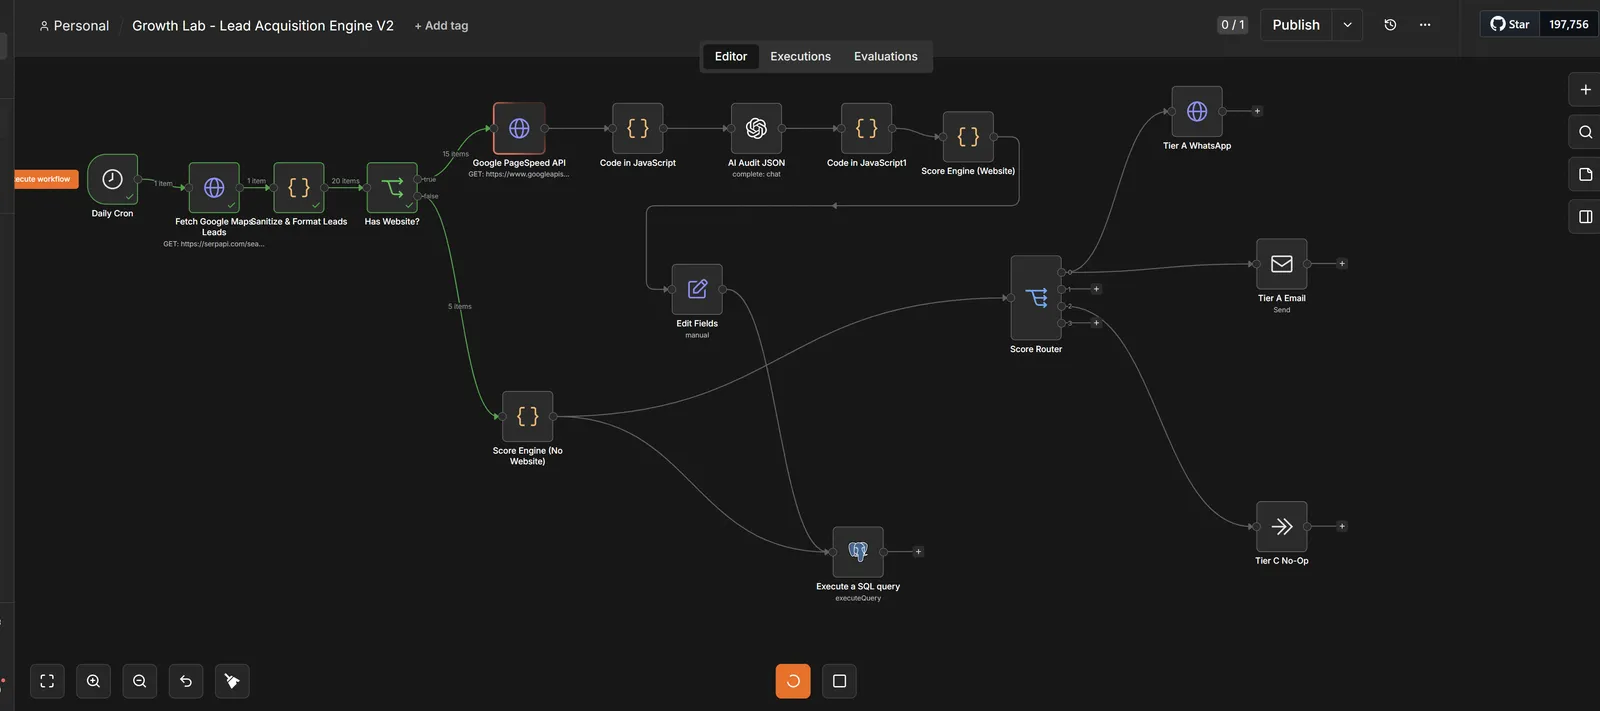Toggle the side panel layout icon

[1585, 216]
